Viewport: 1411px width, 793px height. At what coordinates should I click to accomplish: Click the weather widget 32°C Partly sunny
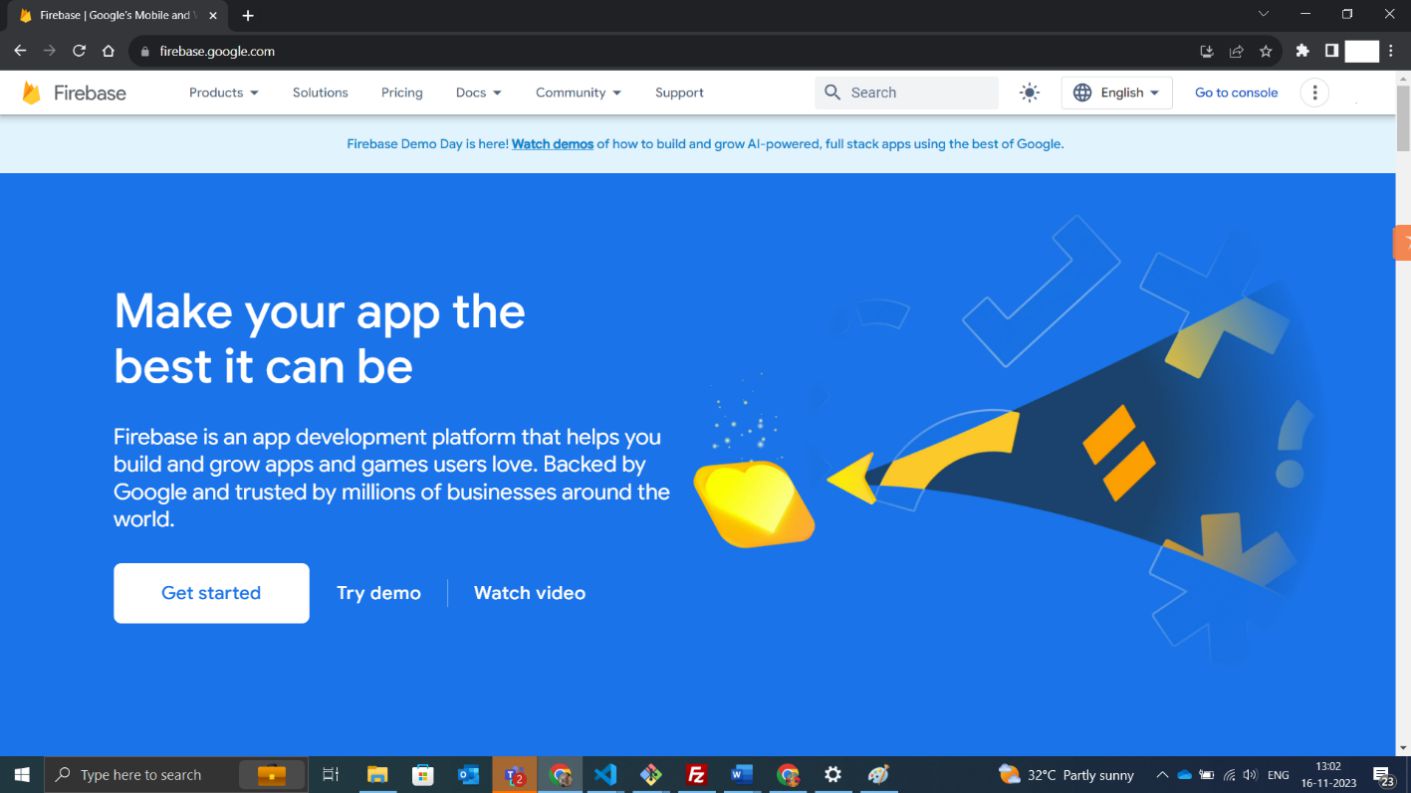pos(1067,775)
